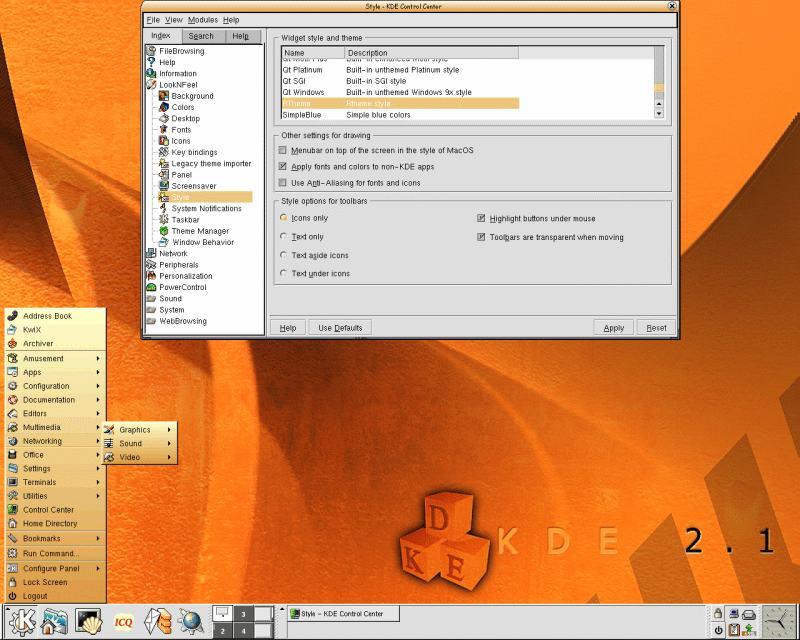The width and height of the screenshot is (800, 640).
Task: Open the Panel settings module
Action: tap(175, 175)
